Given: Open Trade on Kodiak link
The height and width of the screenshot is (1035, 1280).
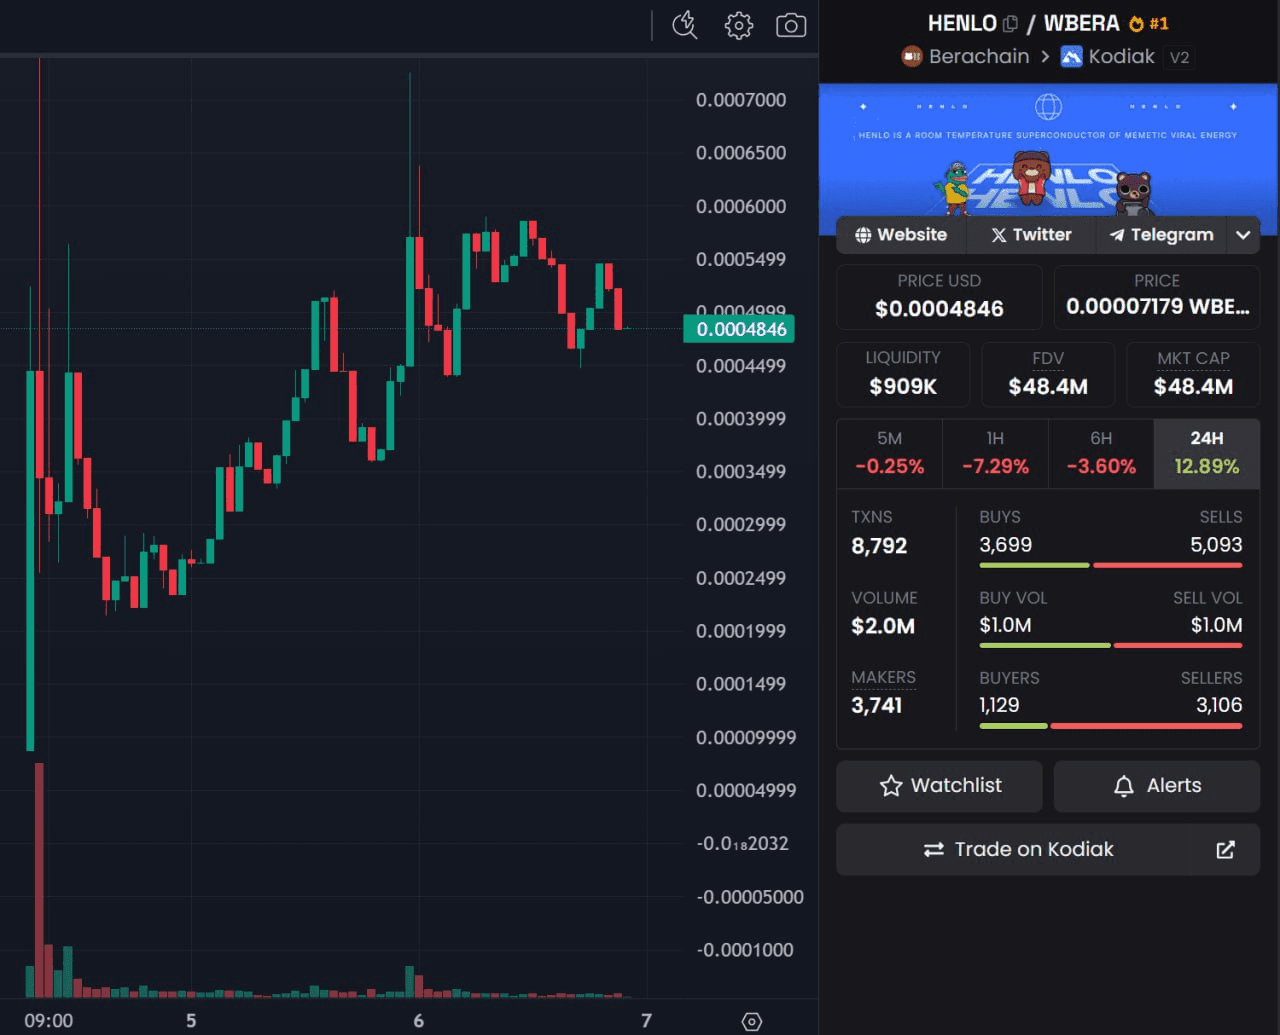Looking at the screenshot, I should pyautogui.click(x=1047, y=849).
